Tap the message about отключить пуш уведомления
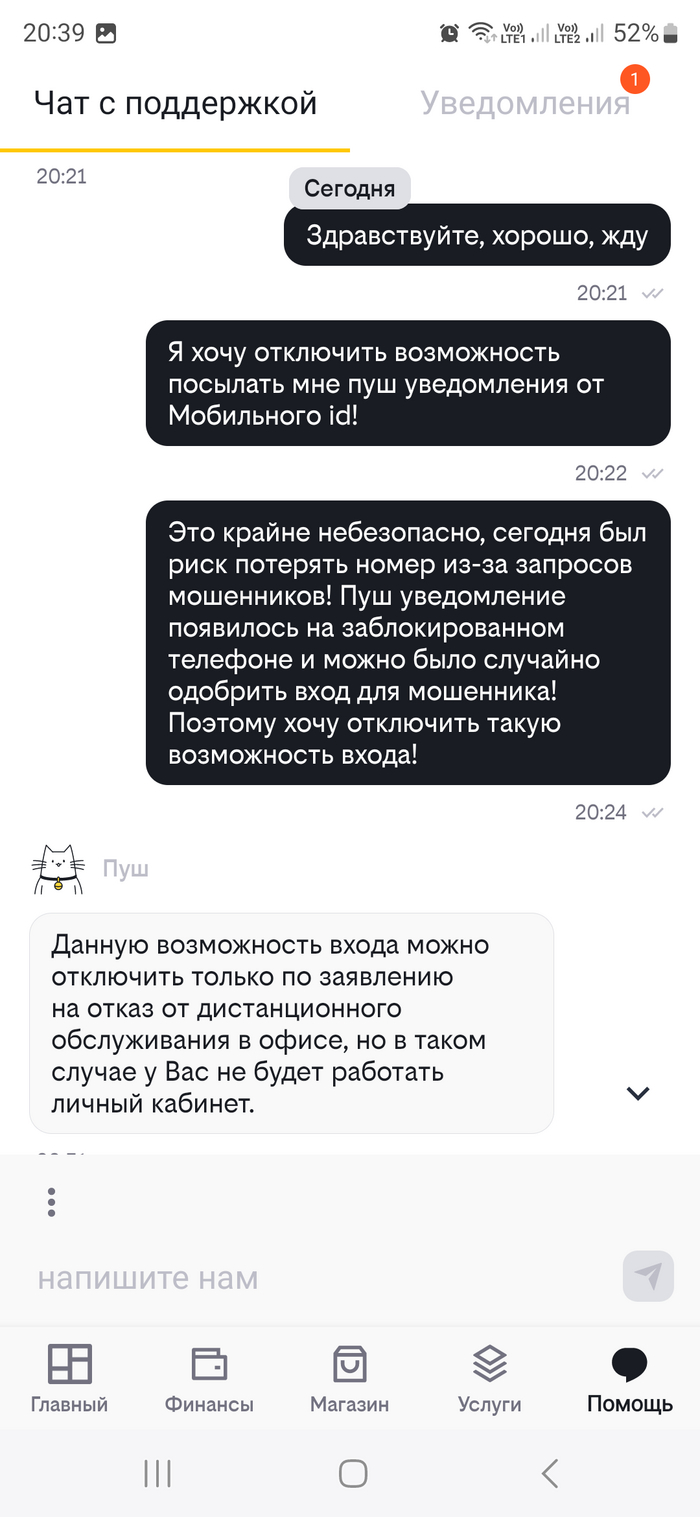 tap(408, 383)
